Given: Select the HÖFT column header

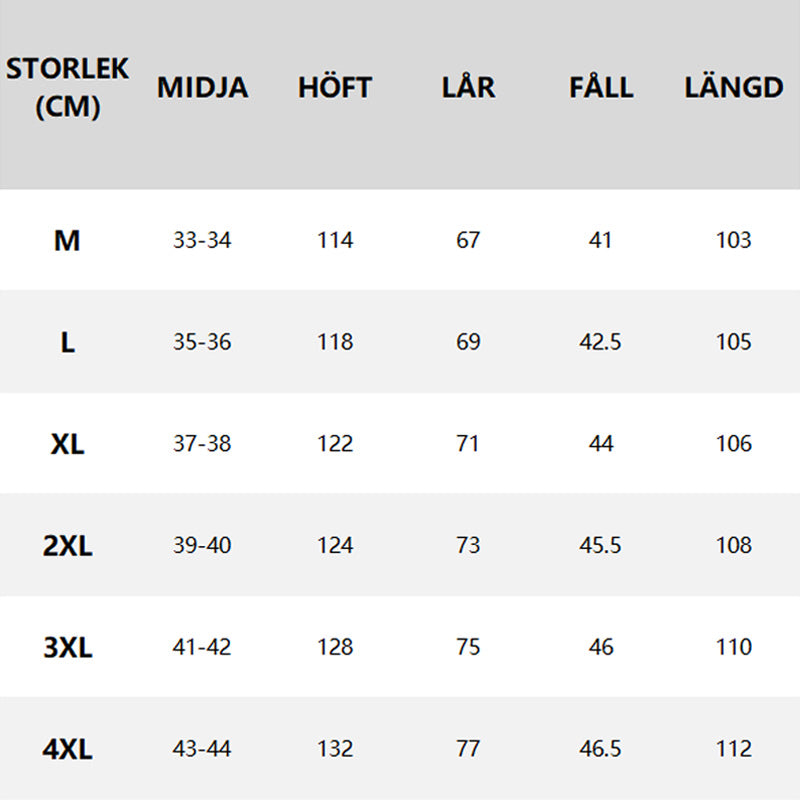Looking at the screenshot, I should pyautogui.click(x=334, y=87).
